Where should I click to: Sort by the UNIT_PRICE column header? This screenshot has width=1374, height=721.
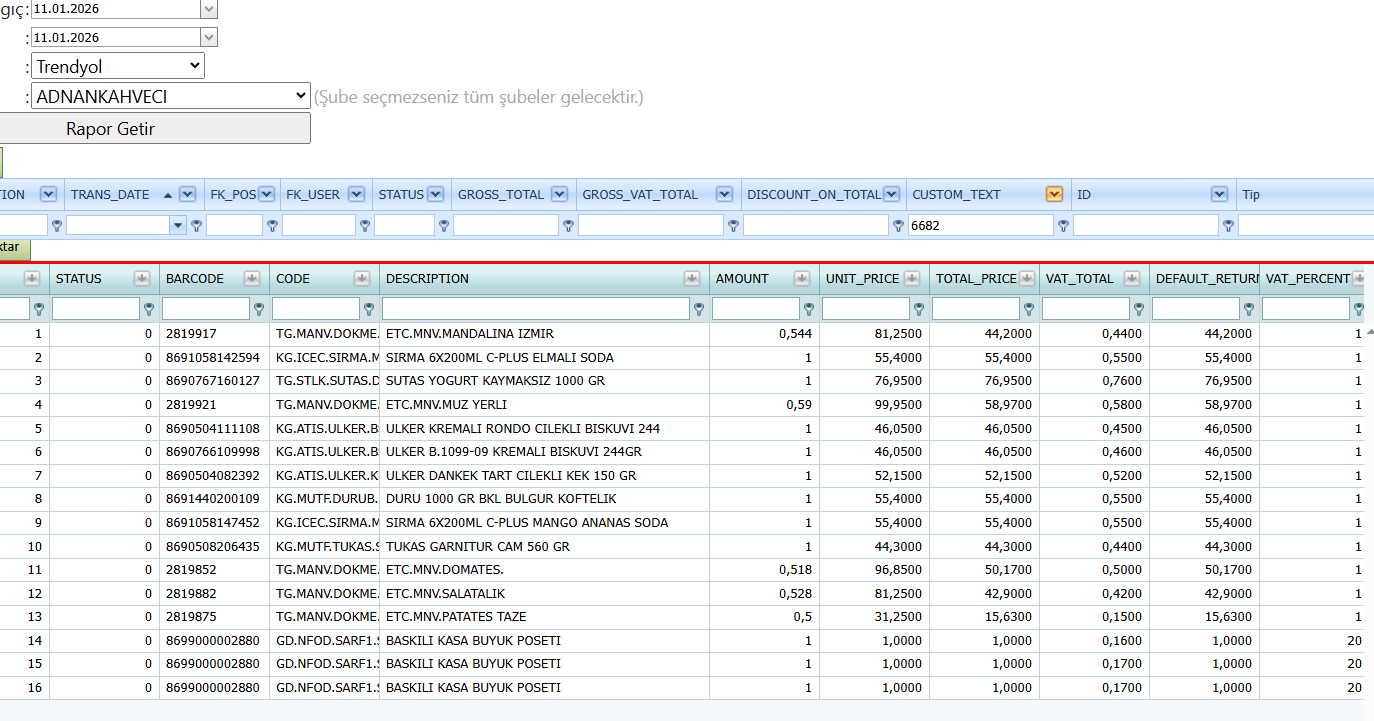pos(862,279)
